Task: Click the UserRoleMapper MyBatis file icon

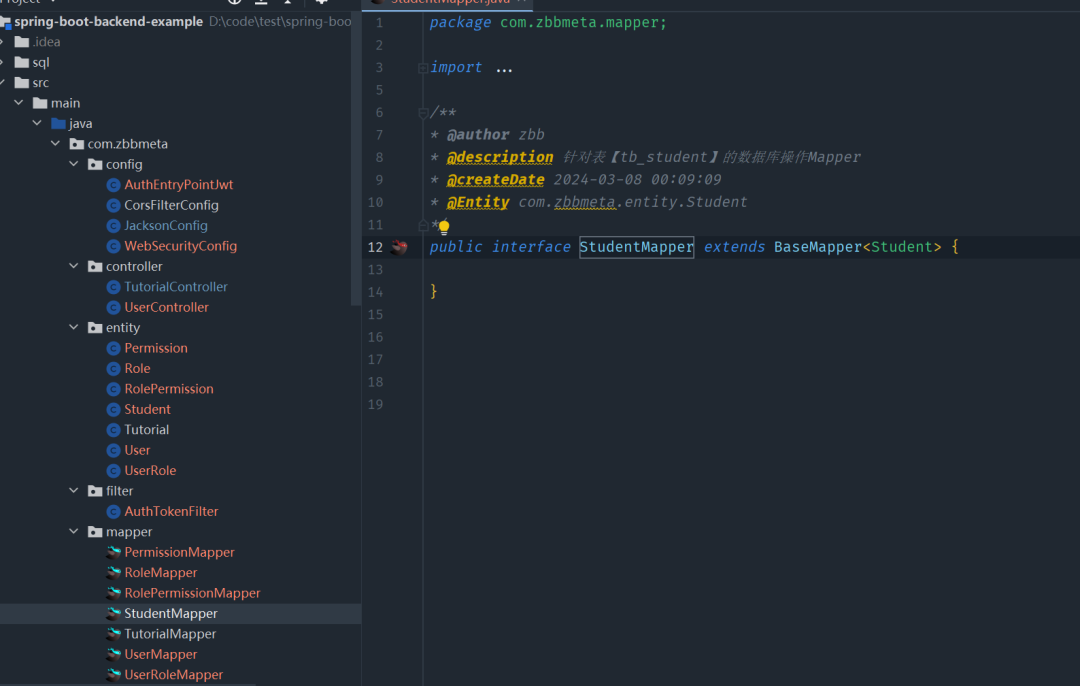Action: click(x=114, y=675)
